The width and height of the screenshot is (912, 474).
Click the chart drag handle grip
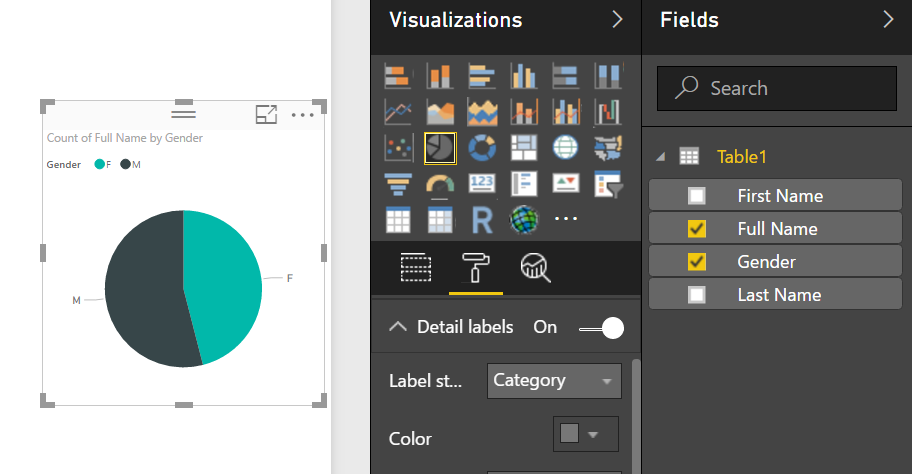(183, 114)
